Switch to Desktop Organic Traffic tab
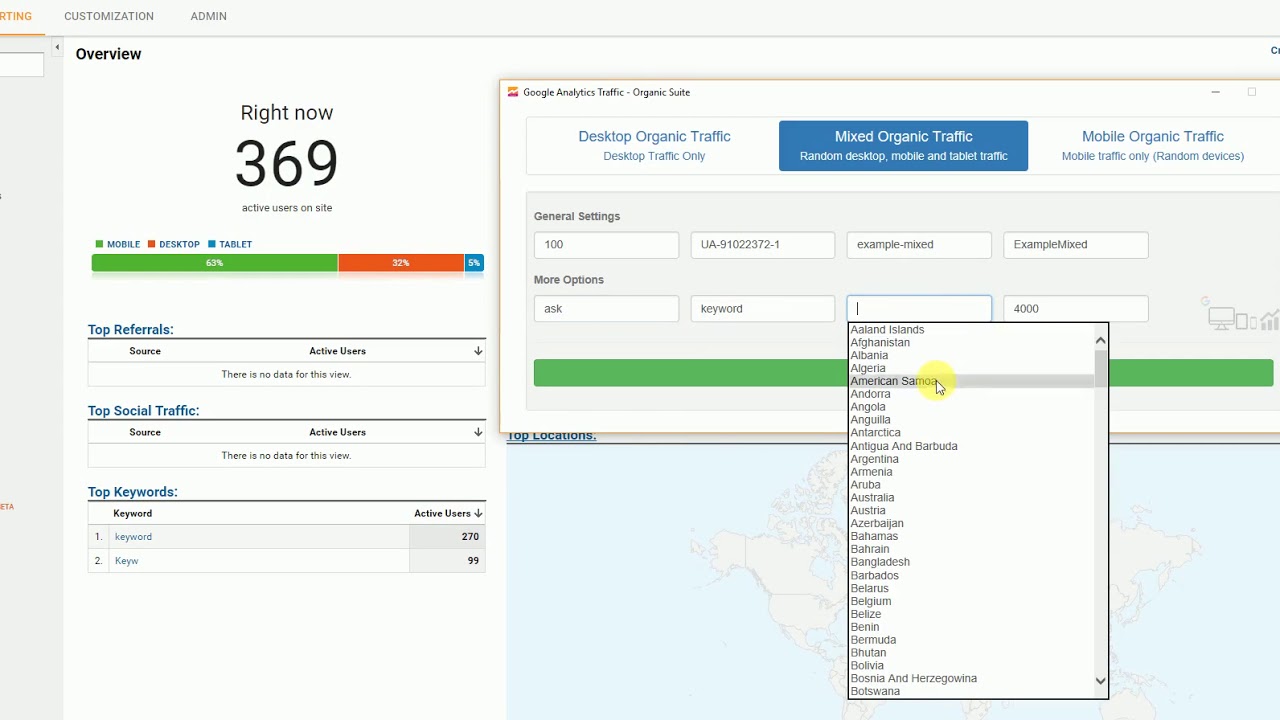Screen dimensions: 1280x720 (x=654, y=145)
